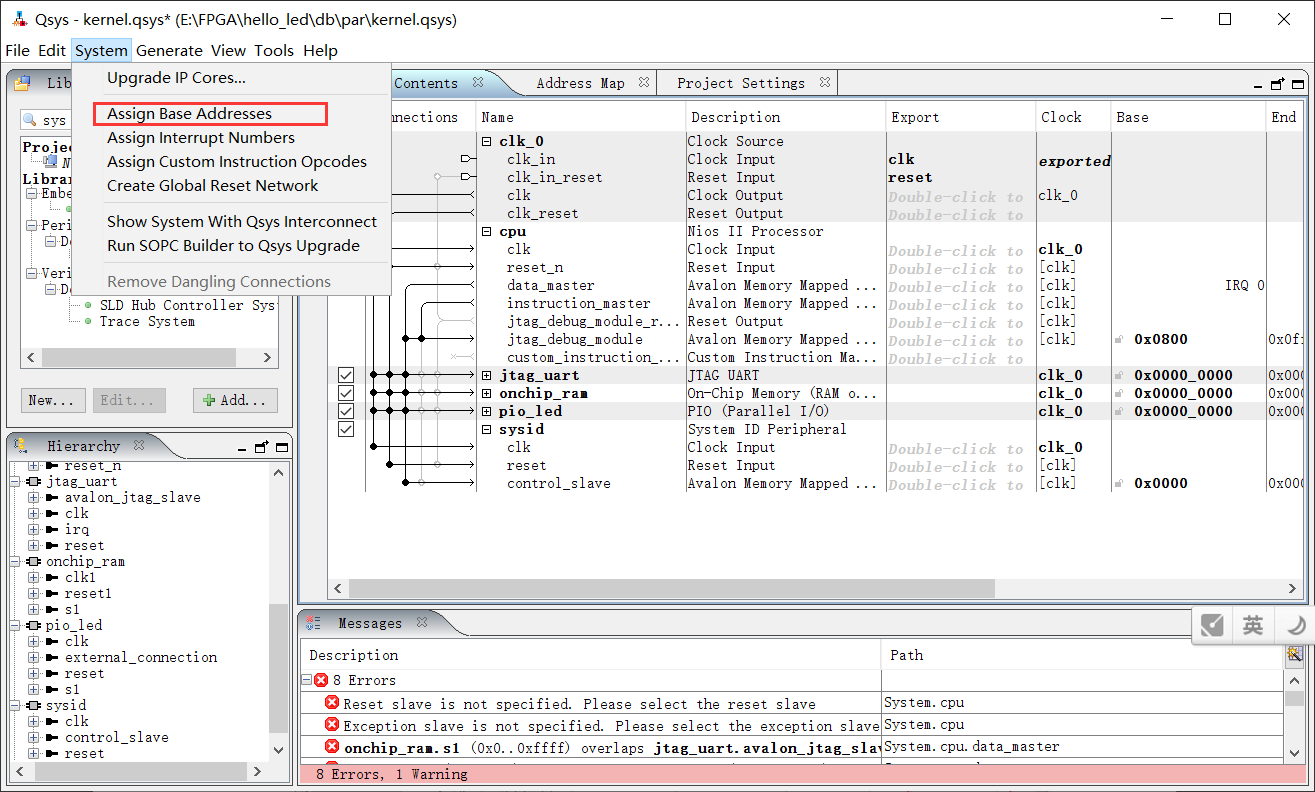The image size is (1315, 792).
Task: Click the Messages filter icon at right
Action: (x=1295, y=654)
